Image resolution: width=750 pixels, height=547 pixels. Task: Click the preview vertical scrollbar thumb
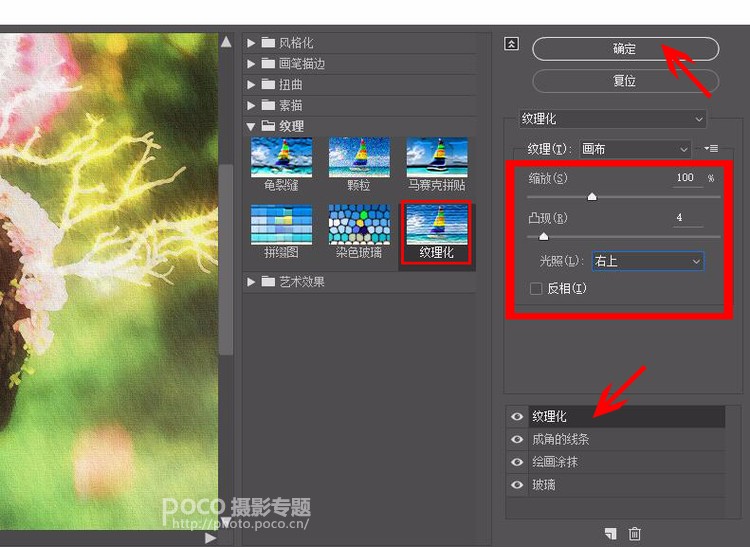(226, 260)
